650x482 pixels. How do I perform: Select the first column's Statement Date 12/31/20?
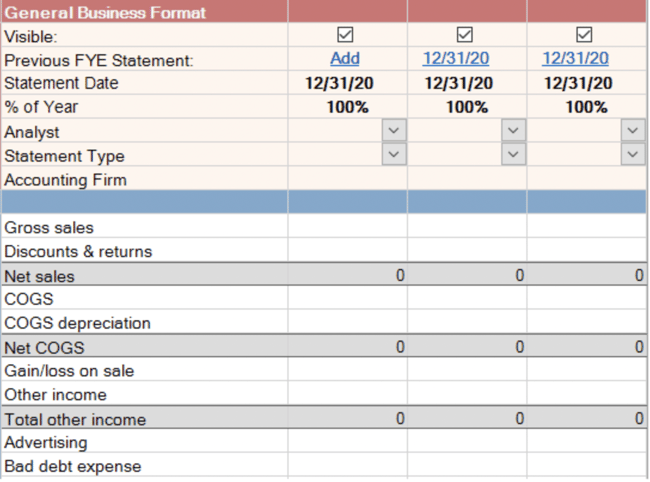click(339, 83)
